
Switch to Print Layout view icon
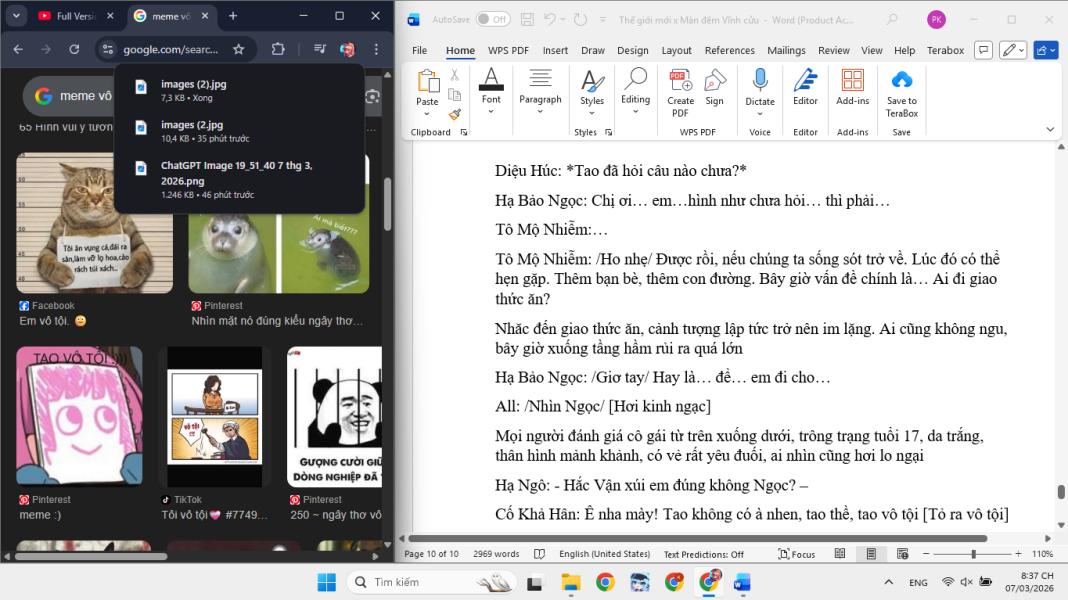pos(871,554)
